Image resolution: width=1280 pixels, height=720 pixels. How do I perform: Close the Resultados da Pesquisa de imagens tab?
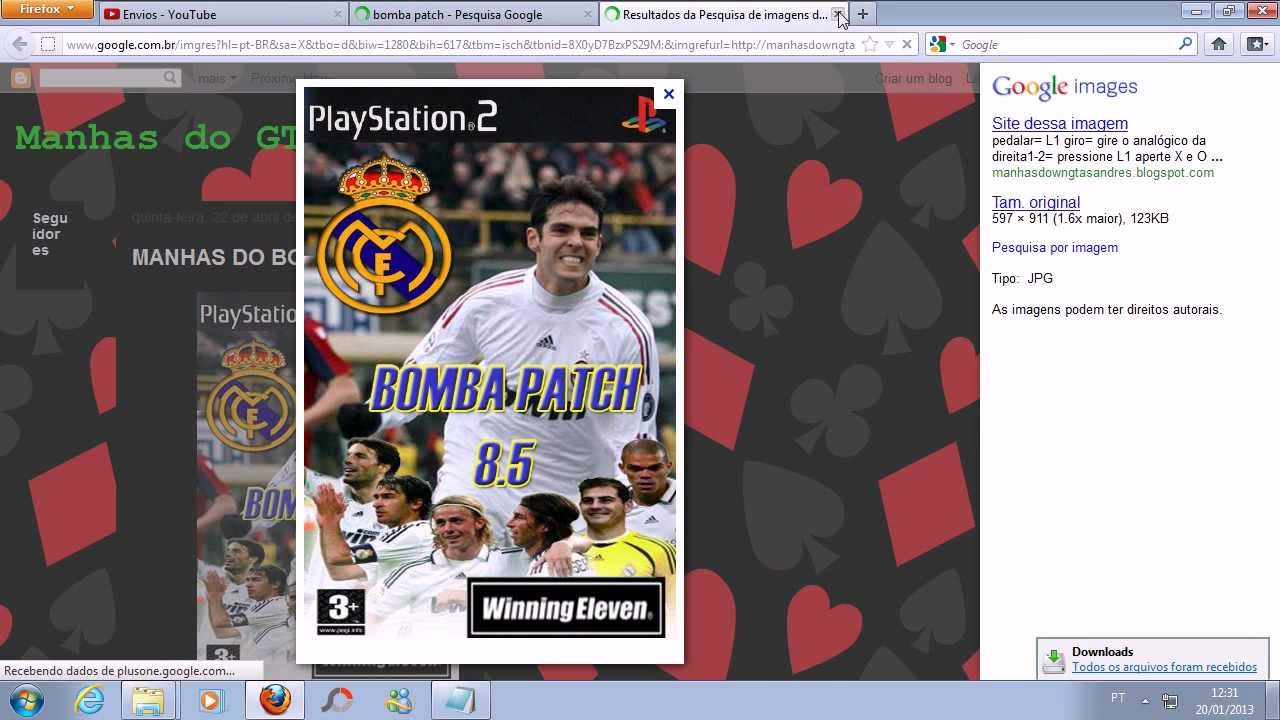point(838,14)
